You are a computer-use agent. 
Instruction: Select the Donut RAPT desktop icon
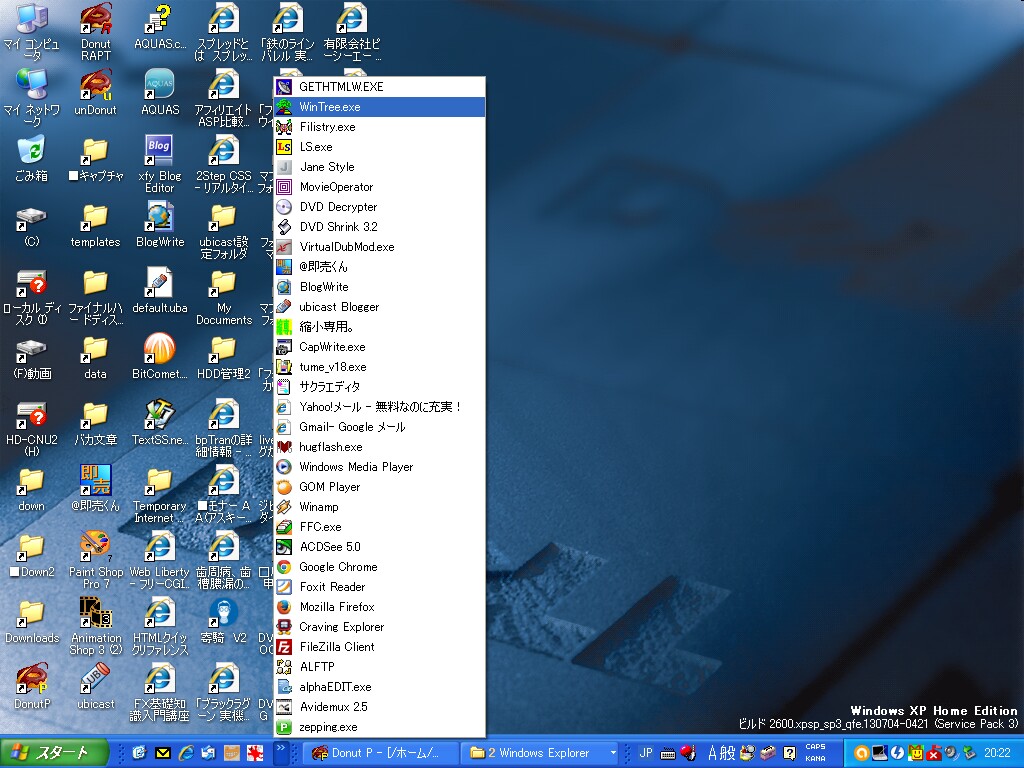[96, 32]
